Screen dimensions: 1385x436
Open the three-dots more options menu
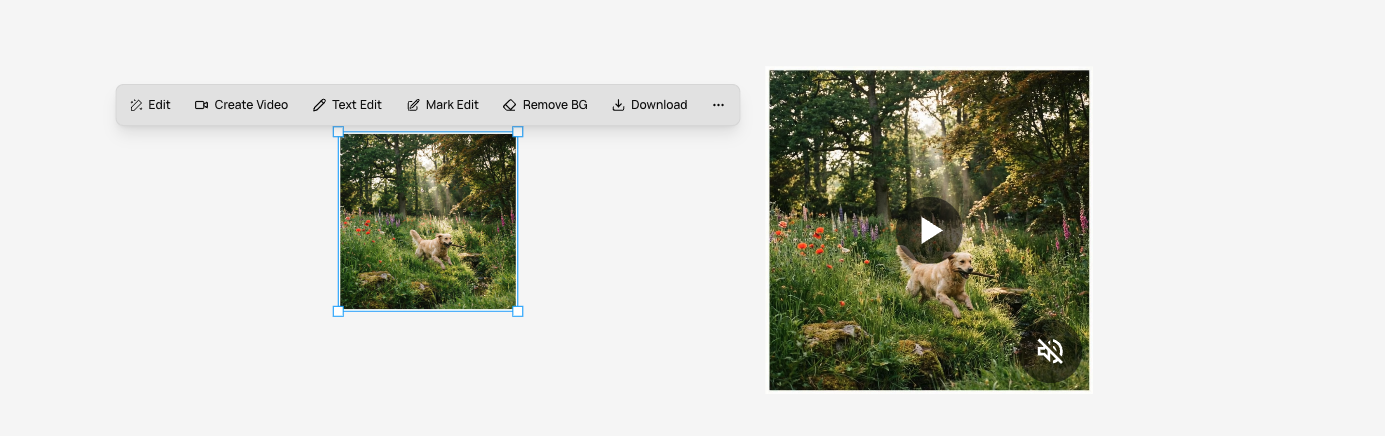[718, 105]
